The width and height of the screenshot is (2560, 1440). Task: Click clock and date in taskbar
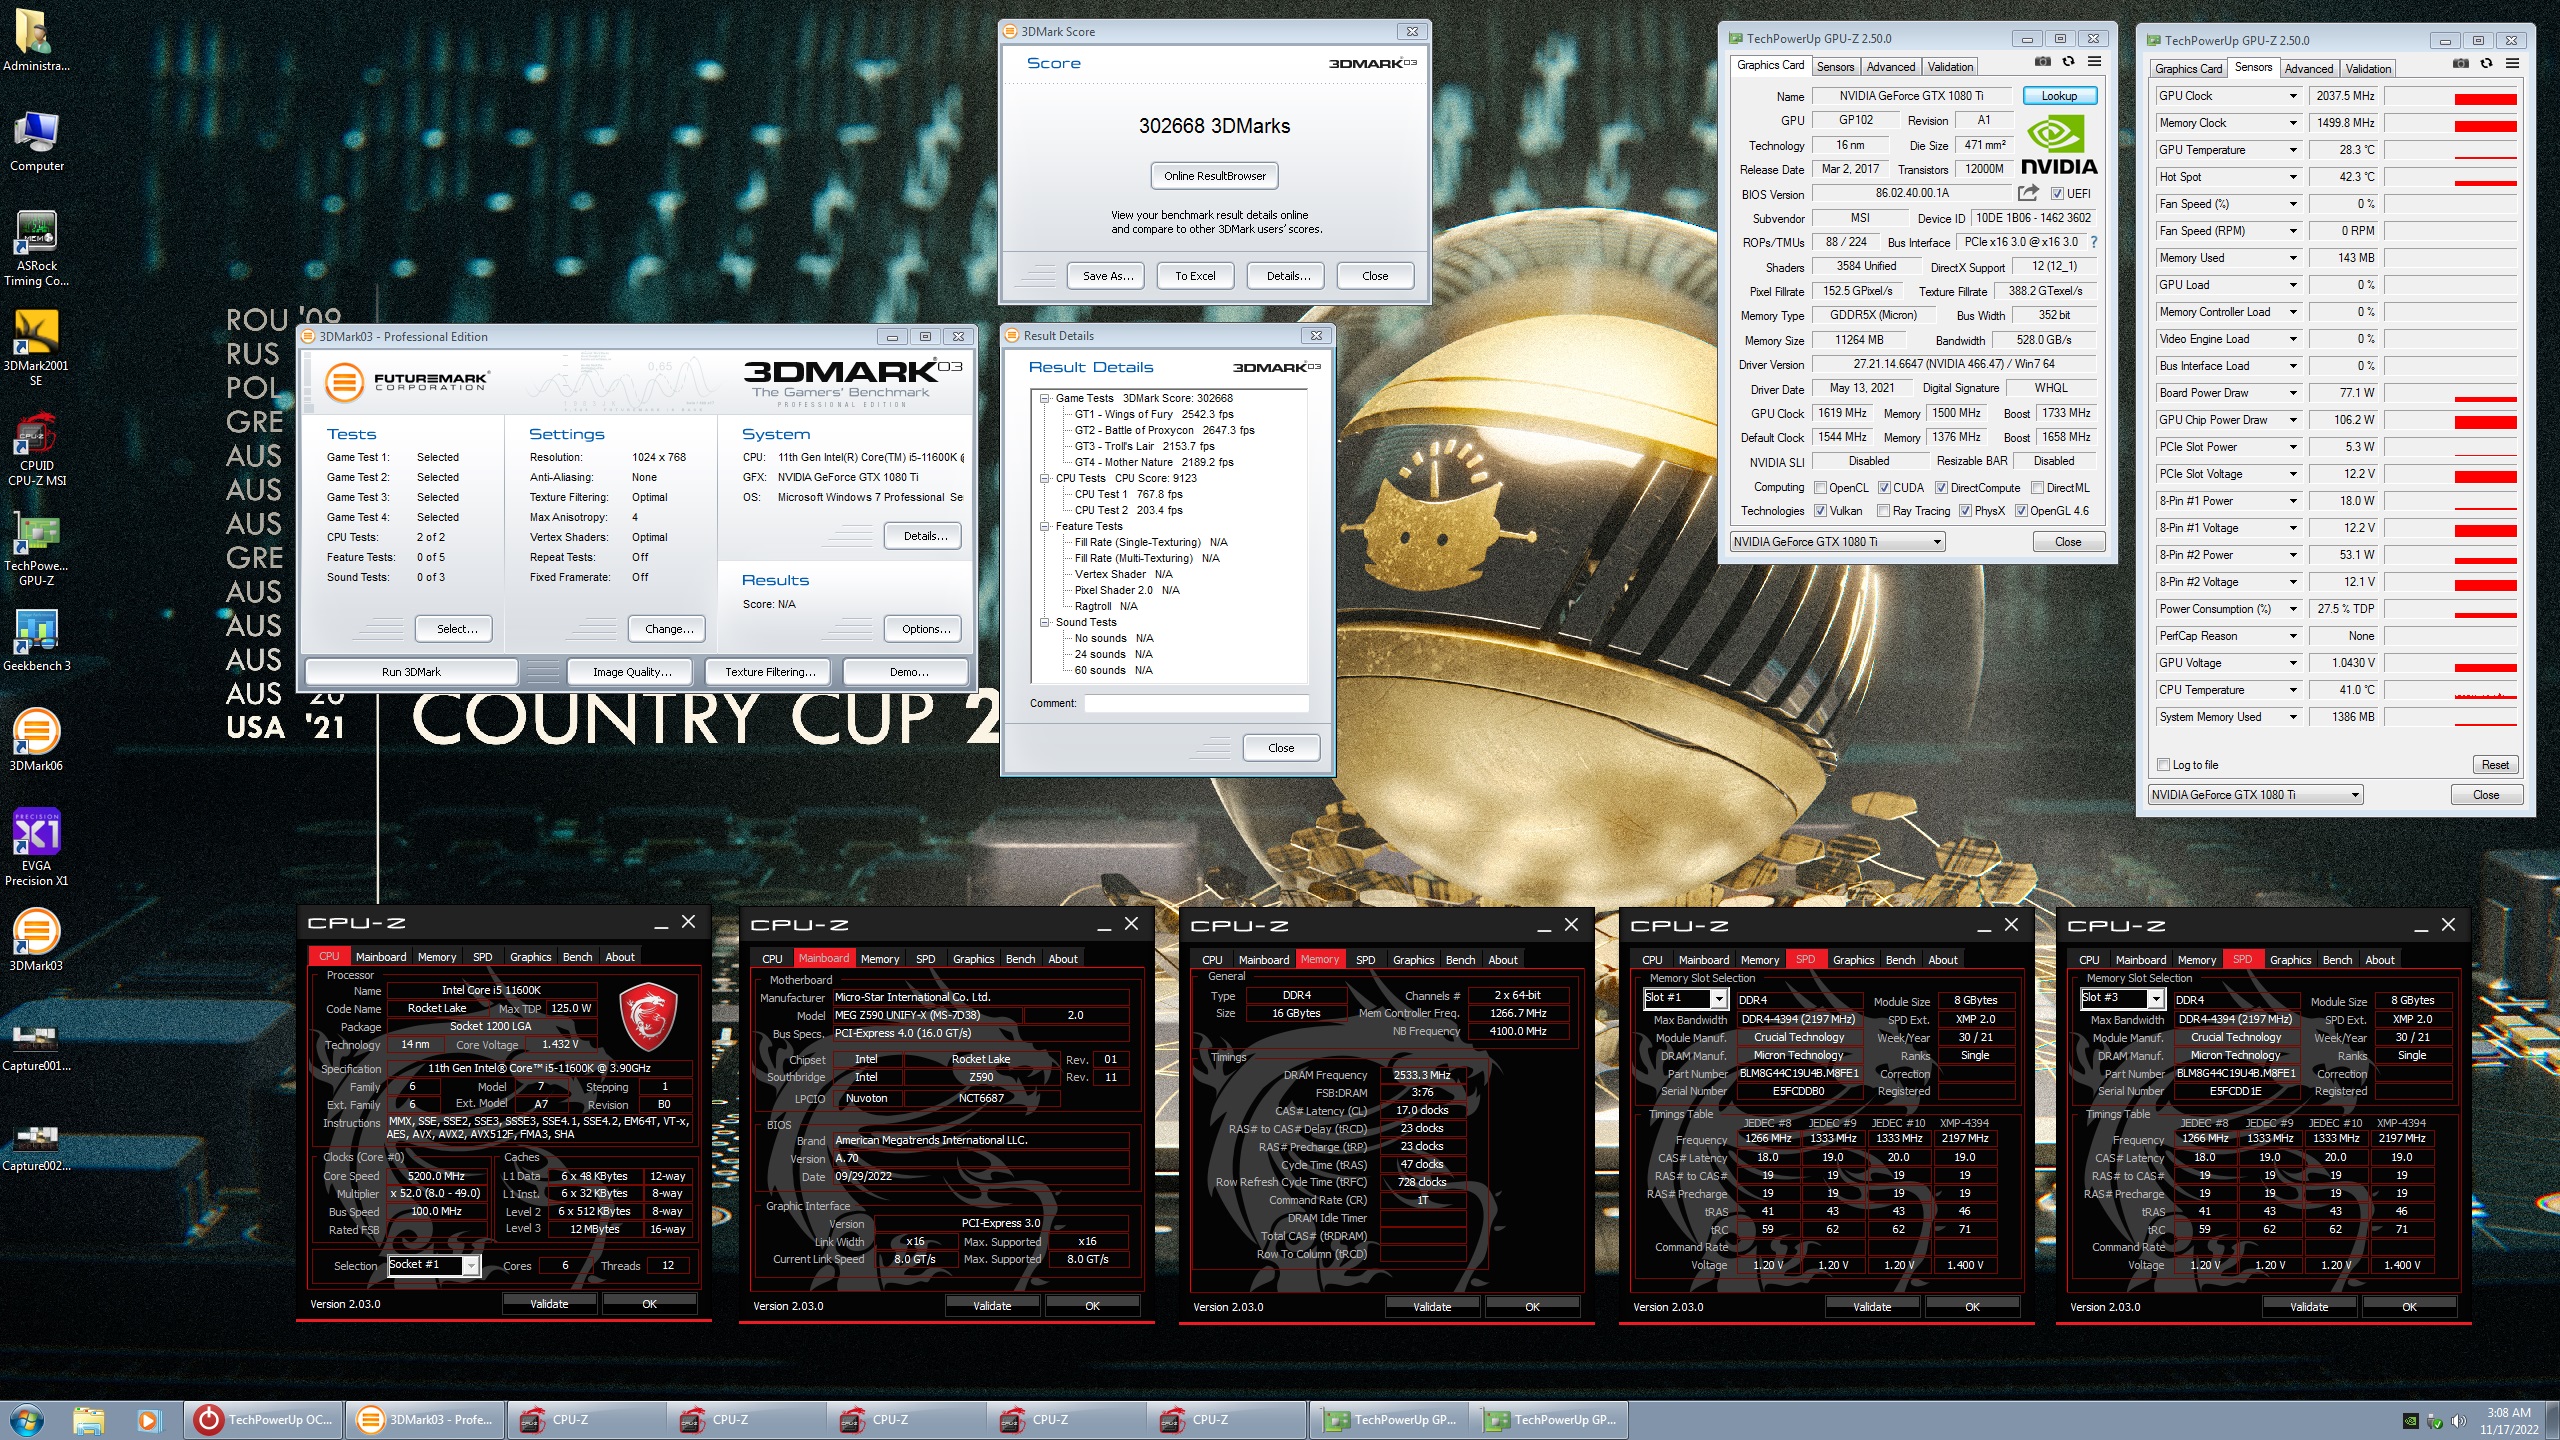click(x=2508, y=1420)
